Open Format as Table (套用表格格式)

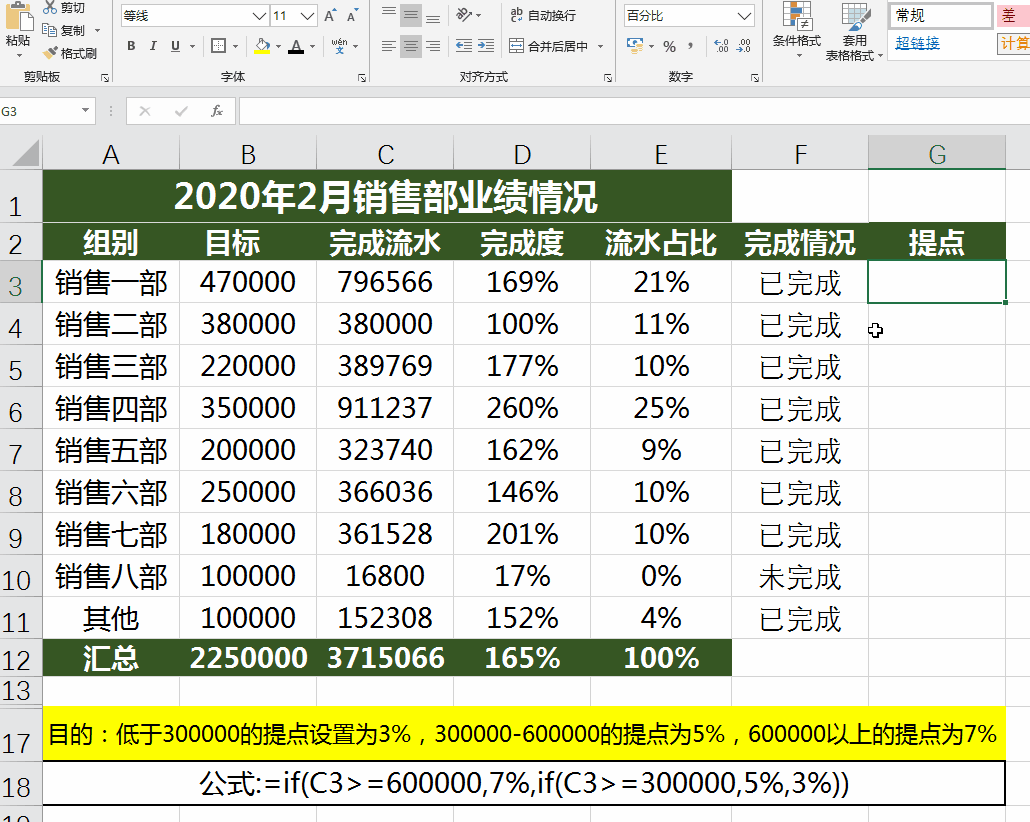854,32
